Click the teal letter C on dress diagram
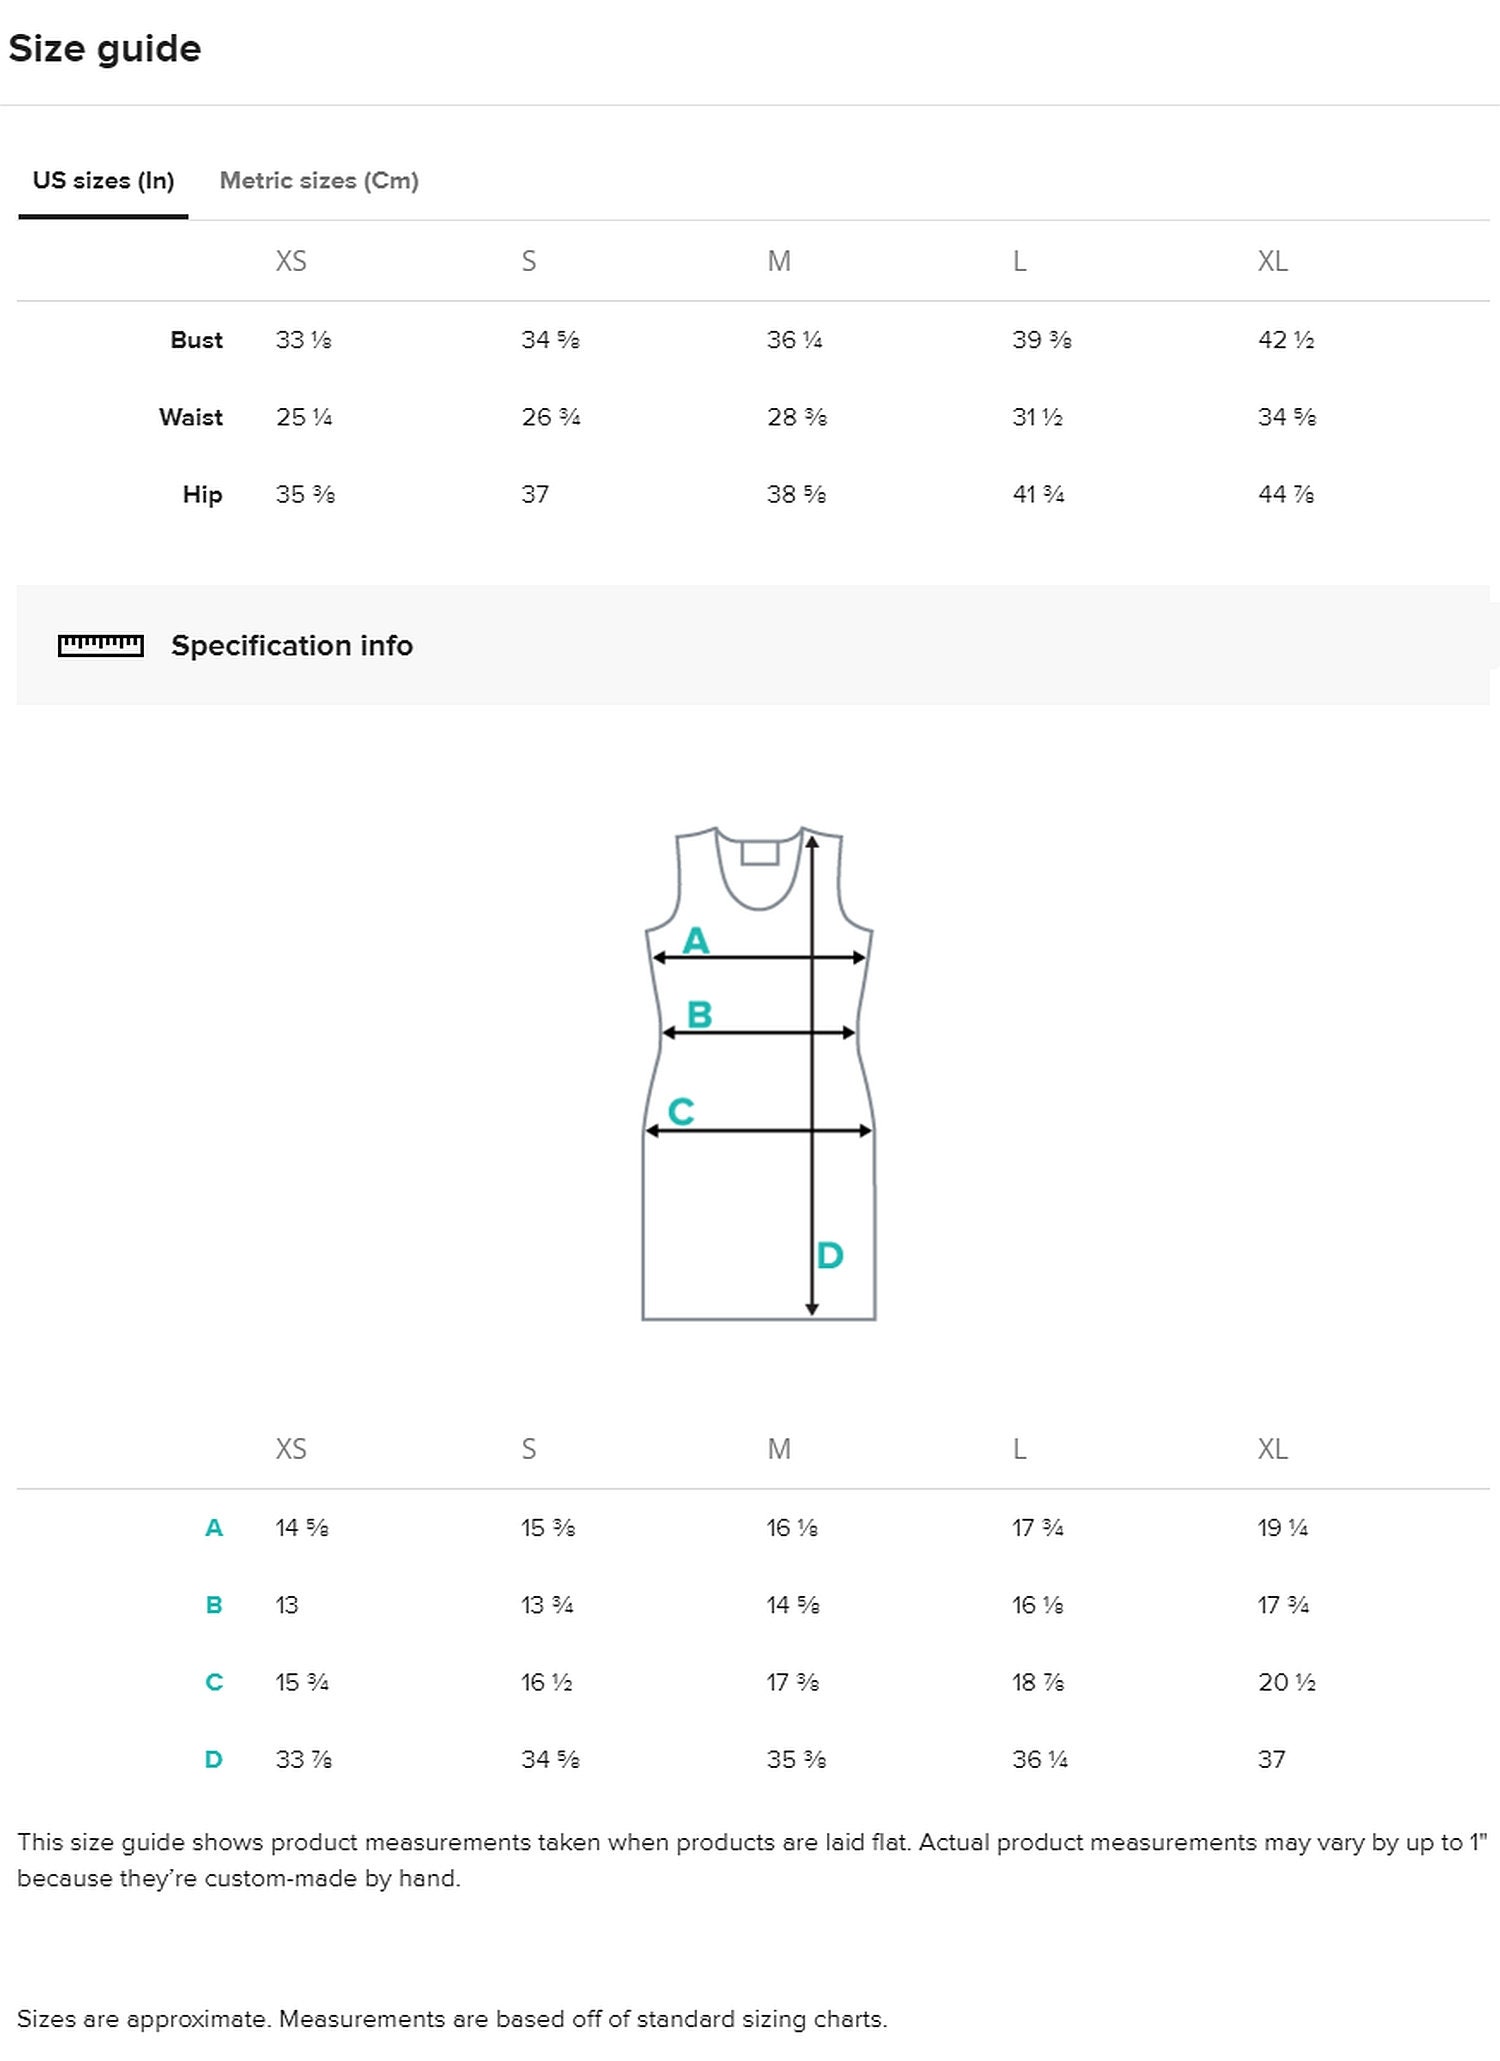Viewport: 1500px width, 2061px height. coord(681,1111)
